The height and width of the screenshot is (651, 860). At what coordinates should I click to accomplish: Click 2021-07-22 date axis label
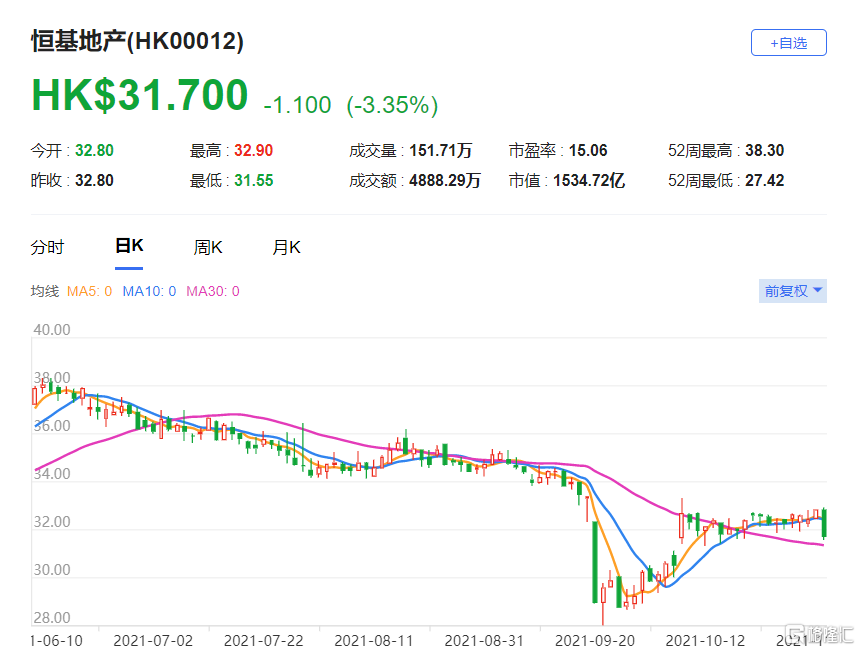[x=264, y=641]
